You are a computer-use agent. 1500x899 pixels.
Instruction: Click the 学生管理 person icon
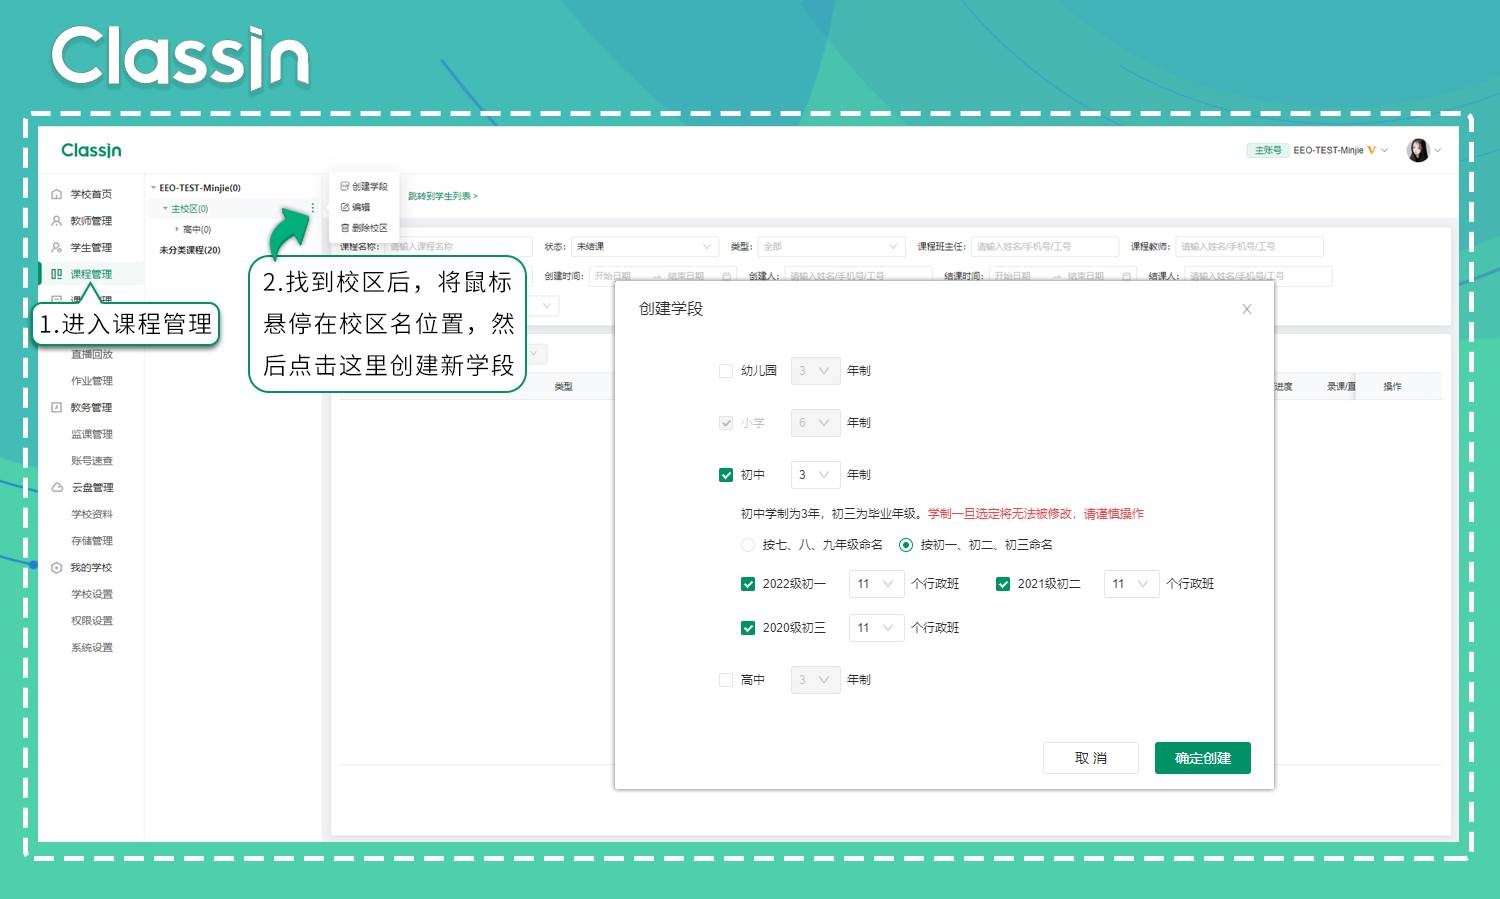coord(56,247)
